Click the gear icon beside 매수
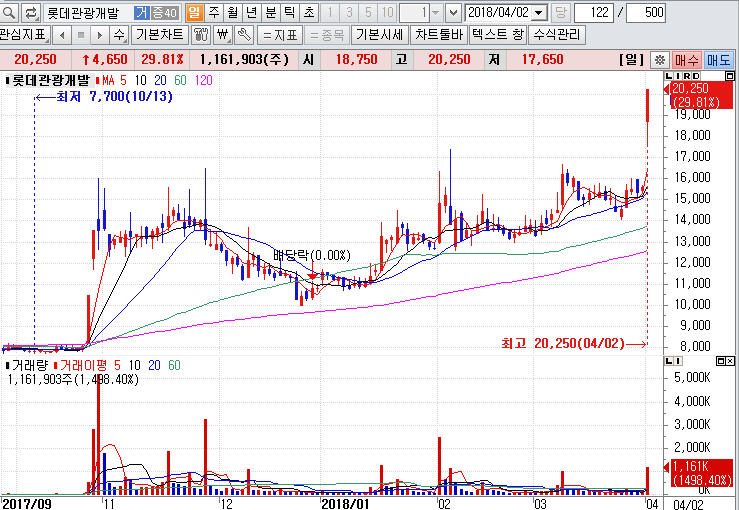 [x=659, y=59]
